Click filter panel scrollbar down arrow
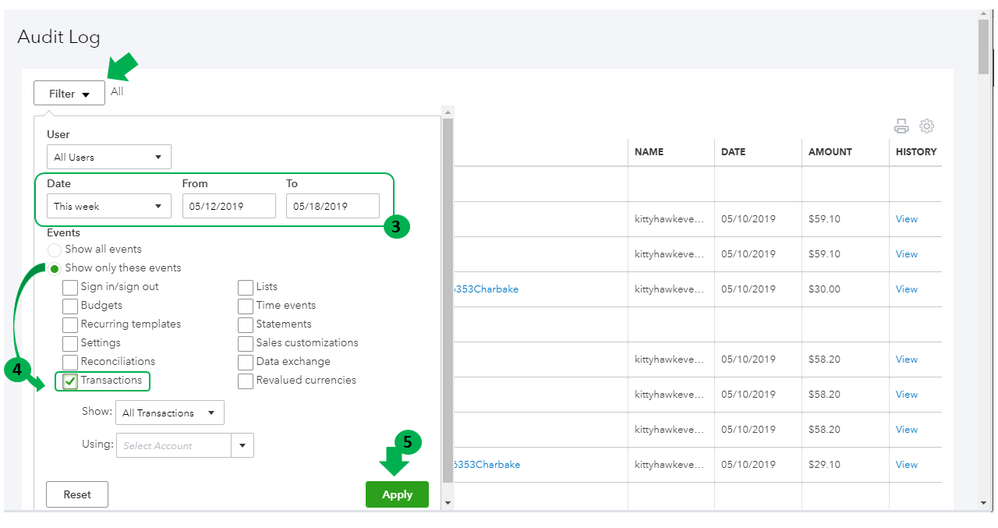This screenshot has width=998, height=528. 447,503
